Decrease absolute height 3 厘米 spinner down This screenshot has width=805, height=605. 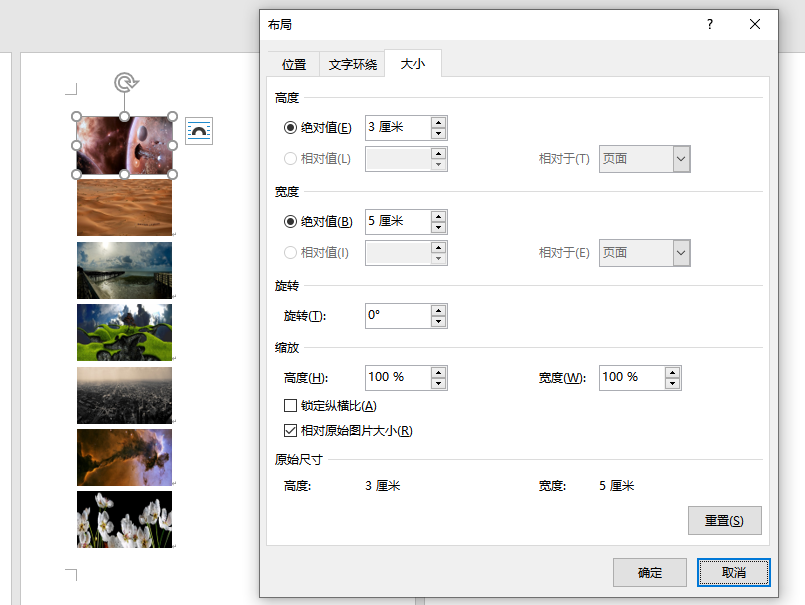click(x=438, y=134)
